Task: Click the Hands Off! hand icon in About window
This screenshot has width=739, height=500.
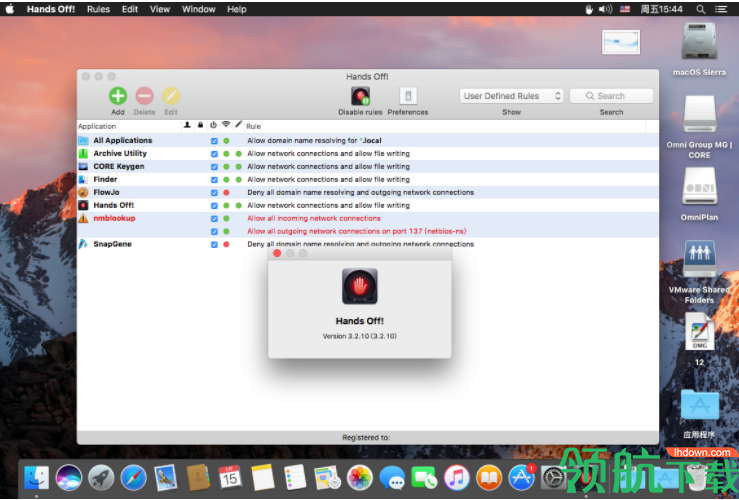Action: (x=360, y=286)
